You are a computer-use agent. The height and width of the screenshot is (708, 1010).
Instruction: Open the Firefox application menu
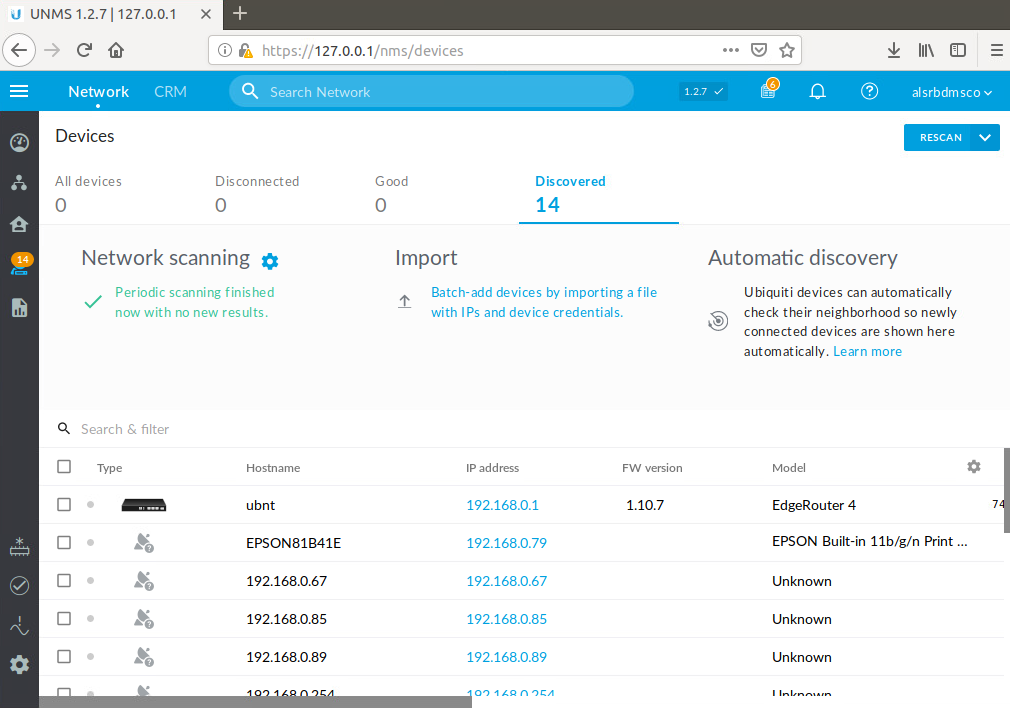point(996,50)
